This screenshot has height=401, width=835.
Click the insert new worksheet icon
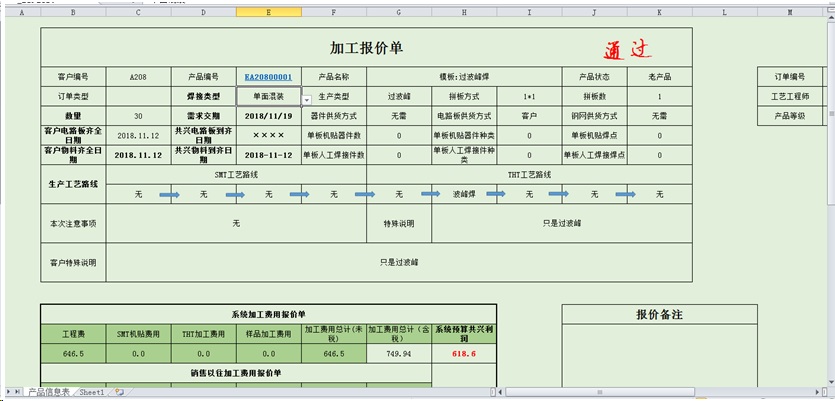point(120,393)
